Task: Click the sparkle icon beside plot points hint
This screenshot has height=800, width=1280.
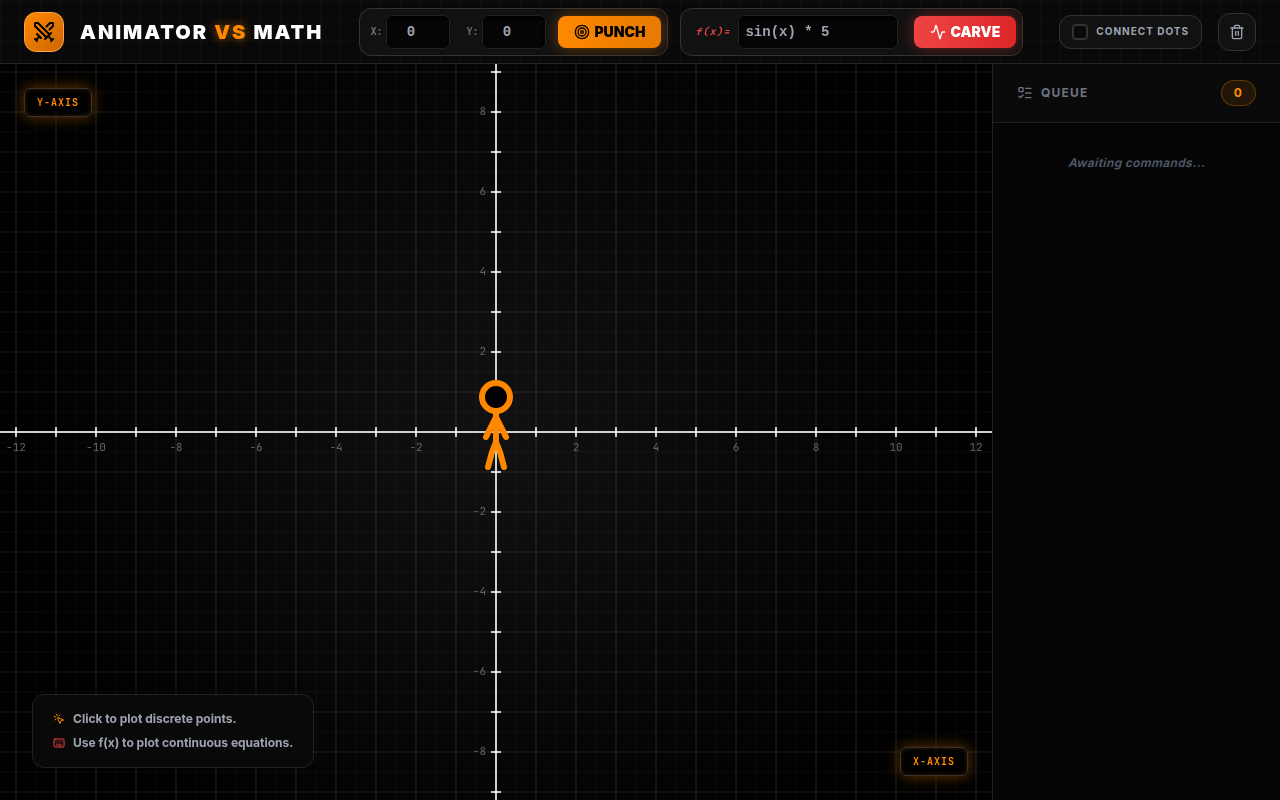Action: (59, 718)
